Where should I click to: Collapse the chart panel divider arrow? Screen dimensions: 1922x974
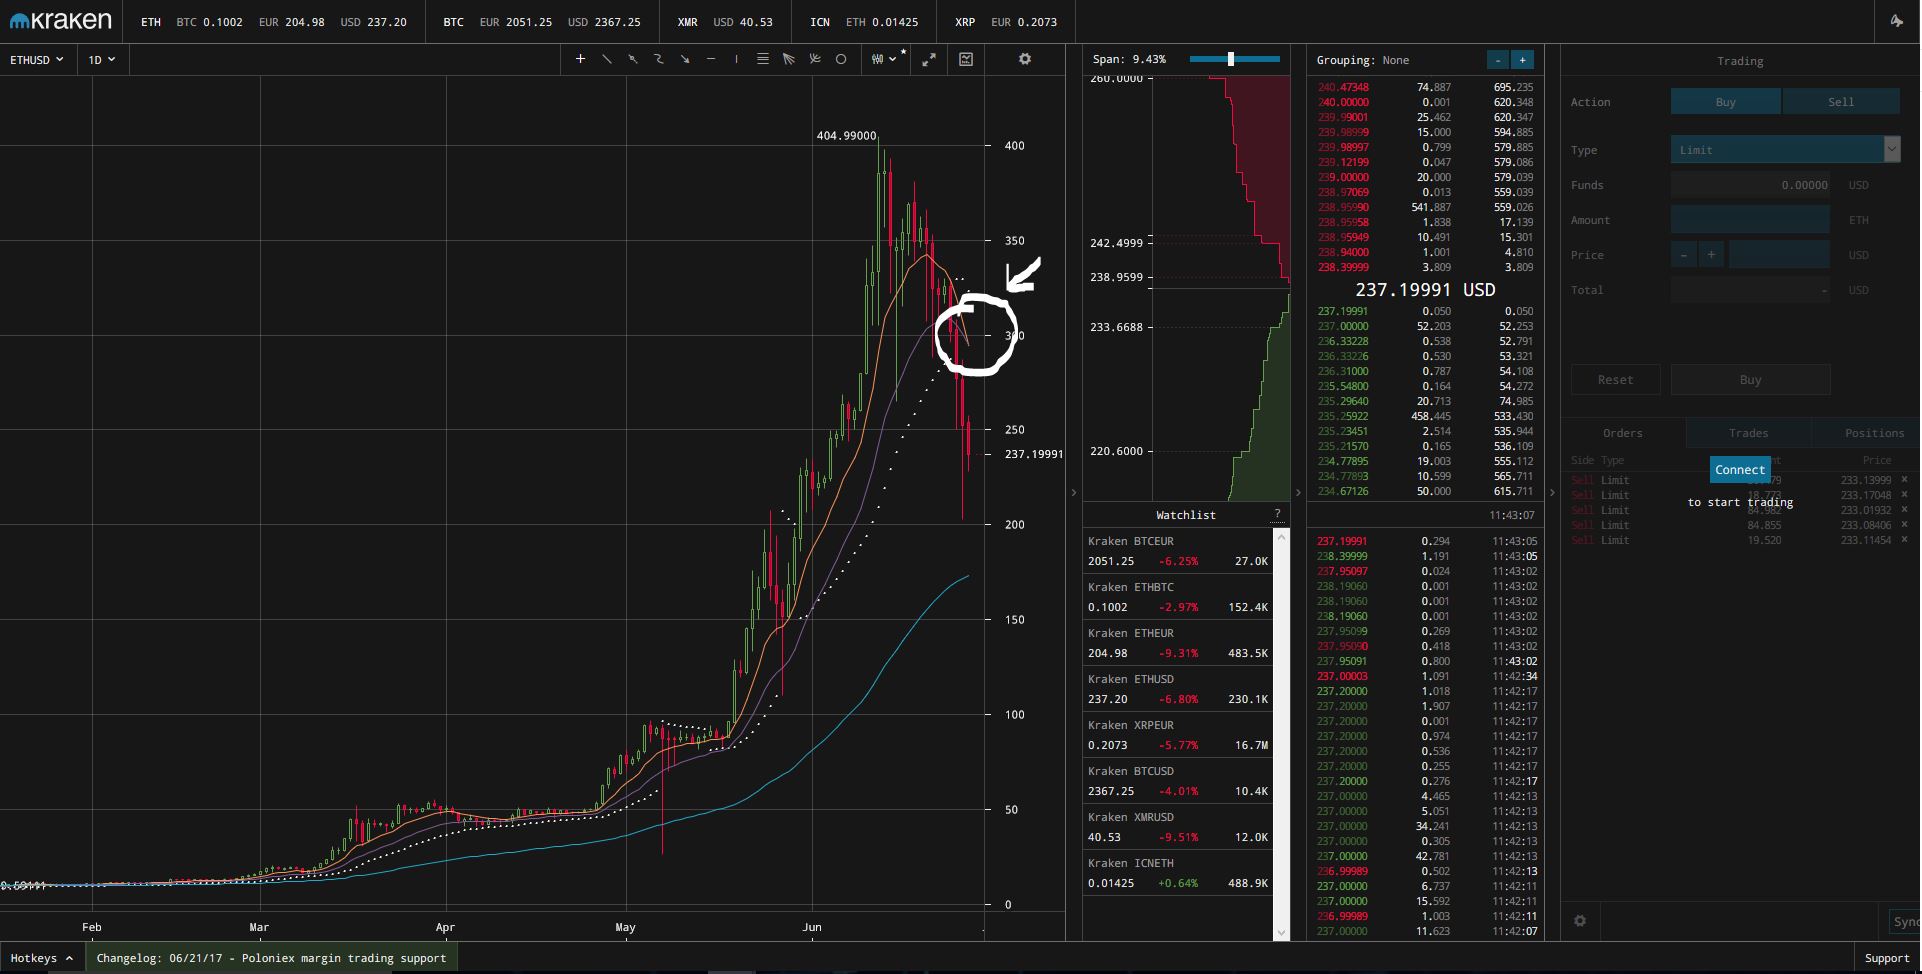pyautogui.click(x=1073, y=492)
